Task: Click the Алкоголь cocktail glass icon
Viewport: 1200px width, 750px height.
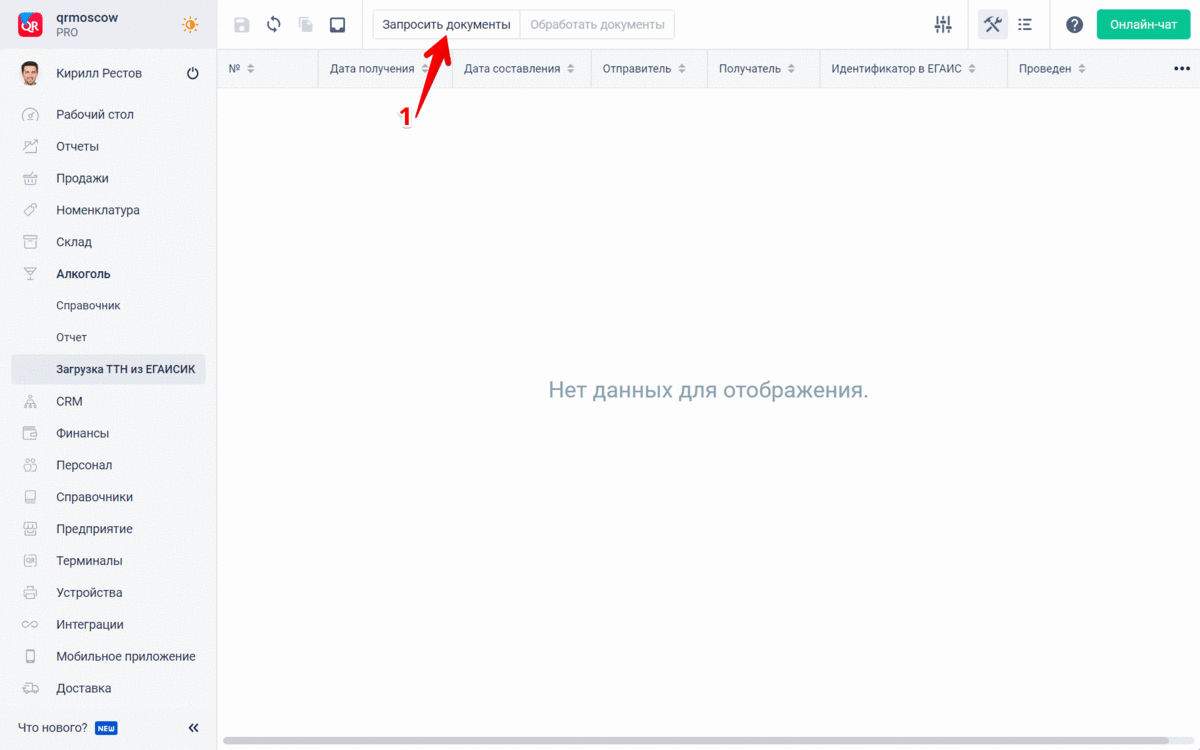Action: tap(30, 274)
